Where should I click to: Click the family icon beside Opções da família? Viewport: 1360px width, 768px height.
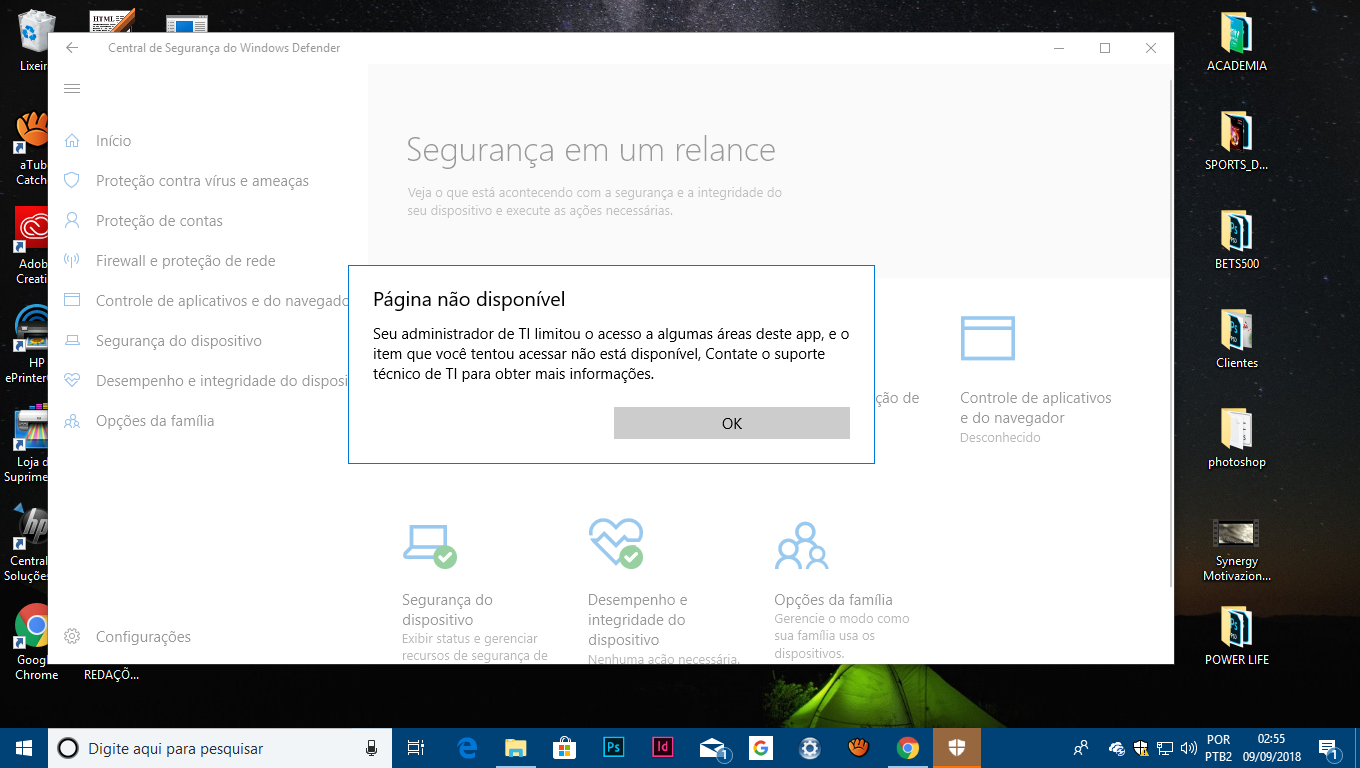point(72,421)
